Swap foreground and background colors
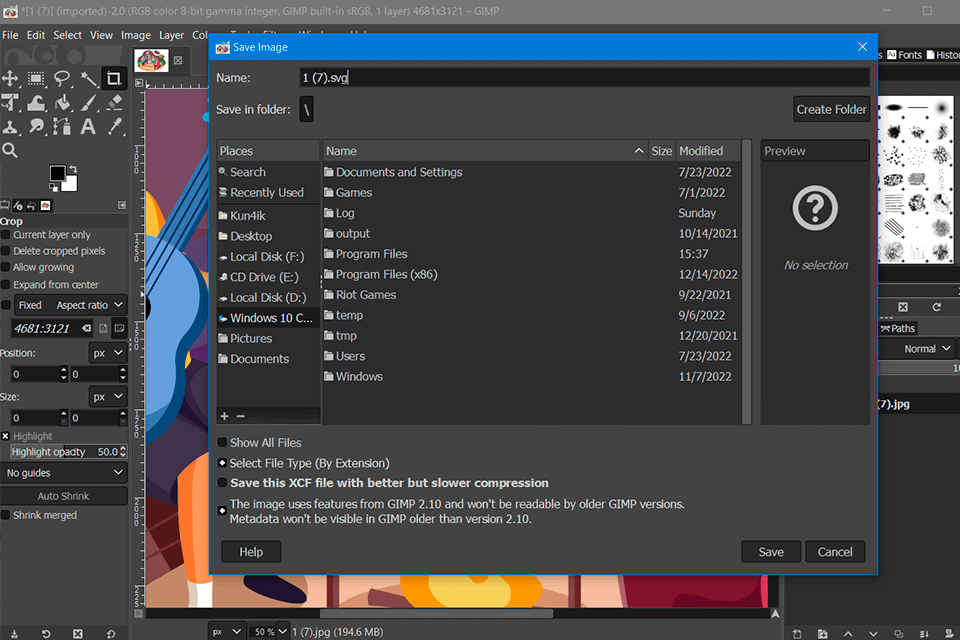Viewport: 960px width, 640px height. [73, 168]
